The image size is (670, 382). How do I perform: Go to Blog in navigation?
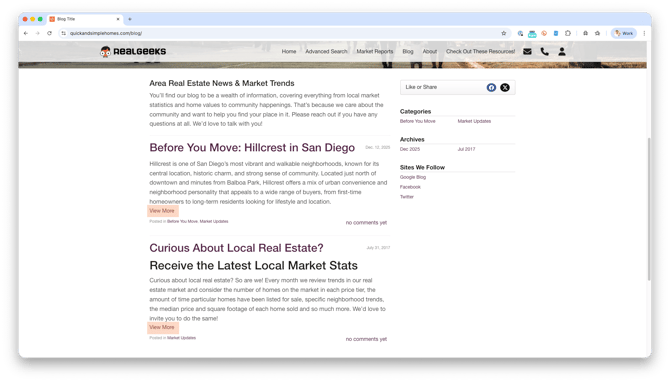tap(408, 51)
